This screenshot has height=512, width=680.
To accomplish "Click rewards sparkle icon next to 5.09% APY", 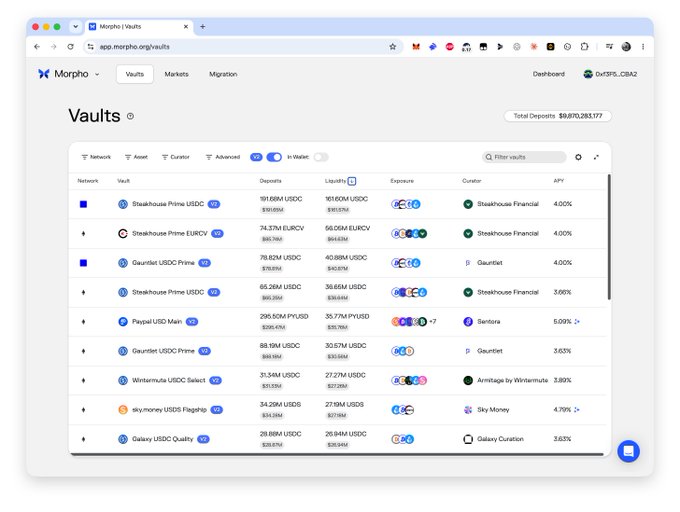I will pos(577,322).
